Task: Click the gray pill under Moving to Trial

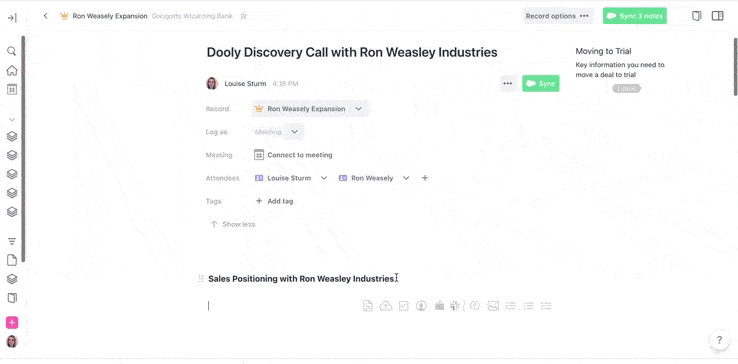Action: tap(626, 88)
